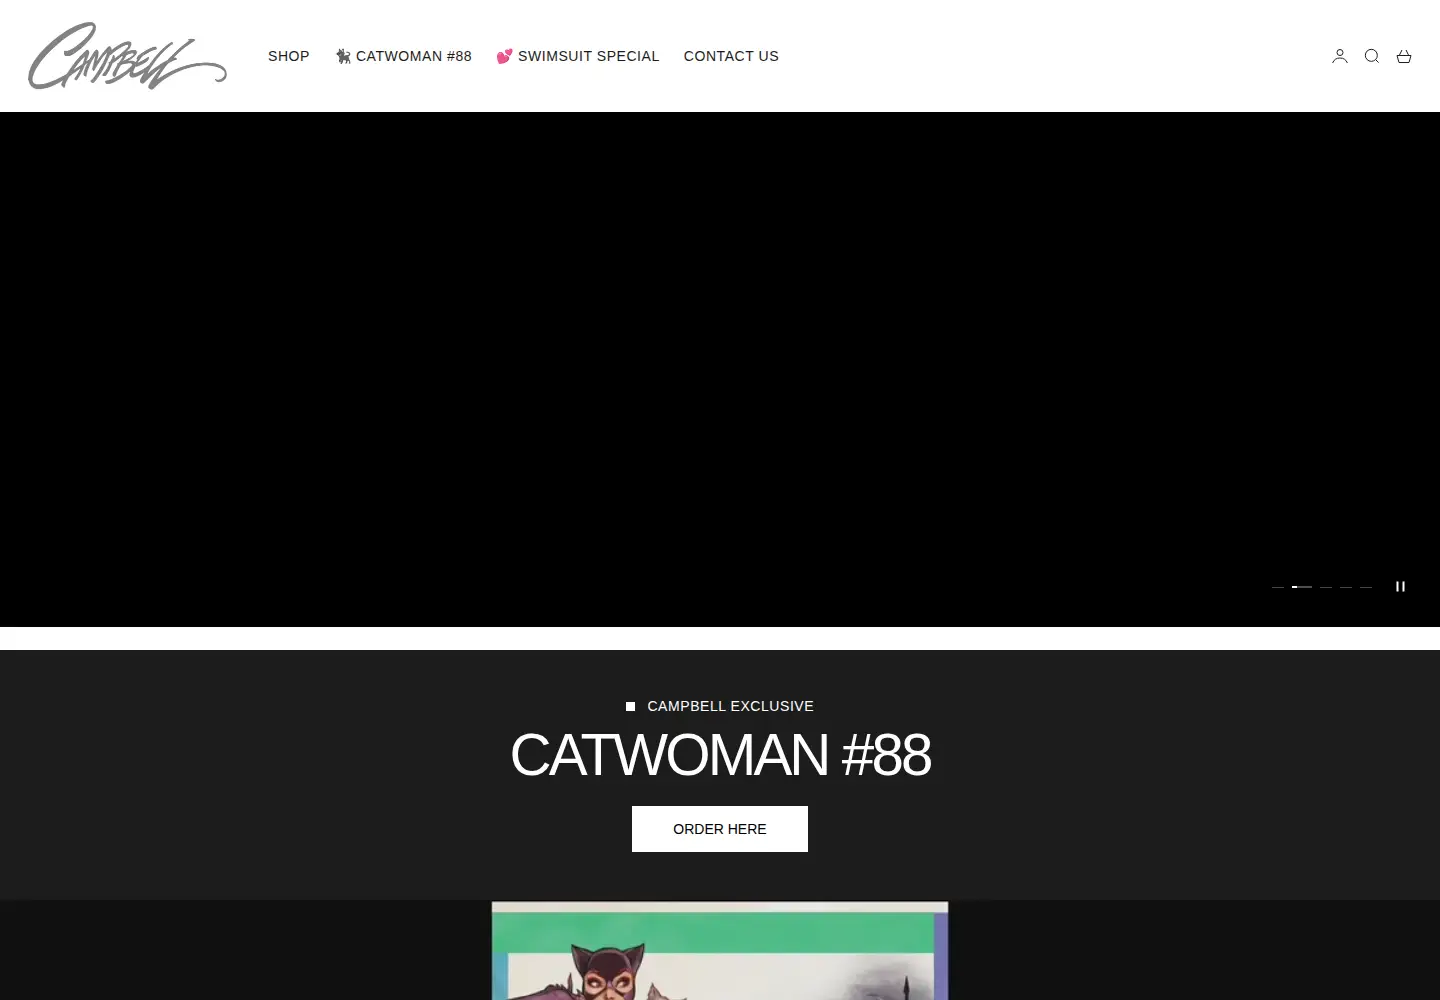The width and height of the screenshot is (1440, 1000).
Task: Open the SHOP menu
Action: (289, 56)
